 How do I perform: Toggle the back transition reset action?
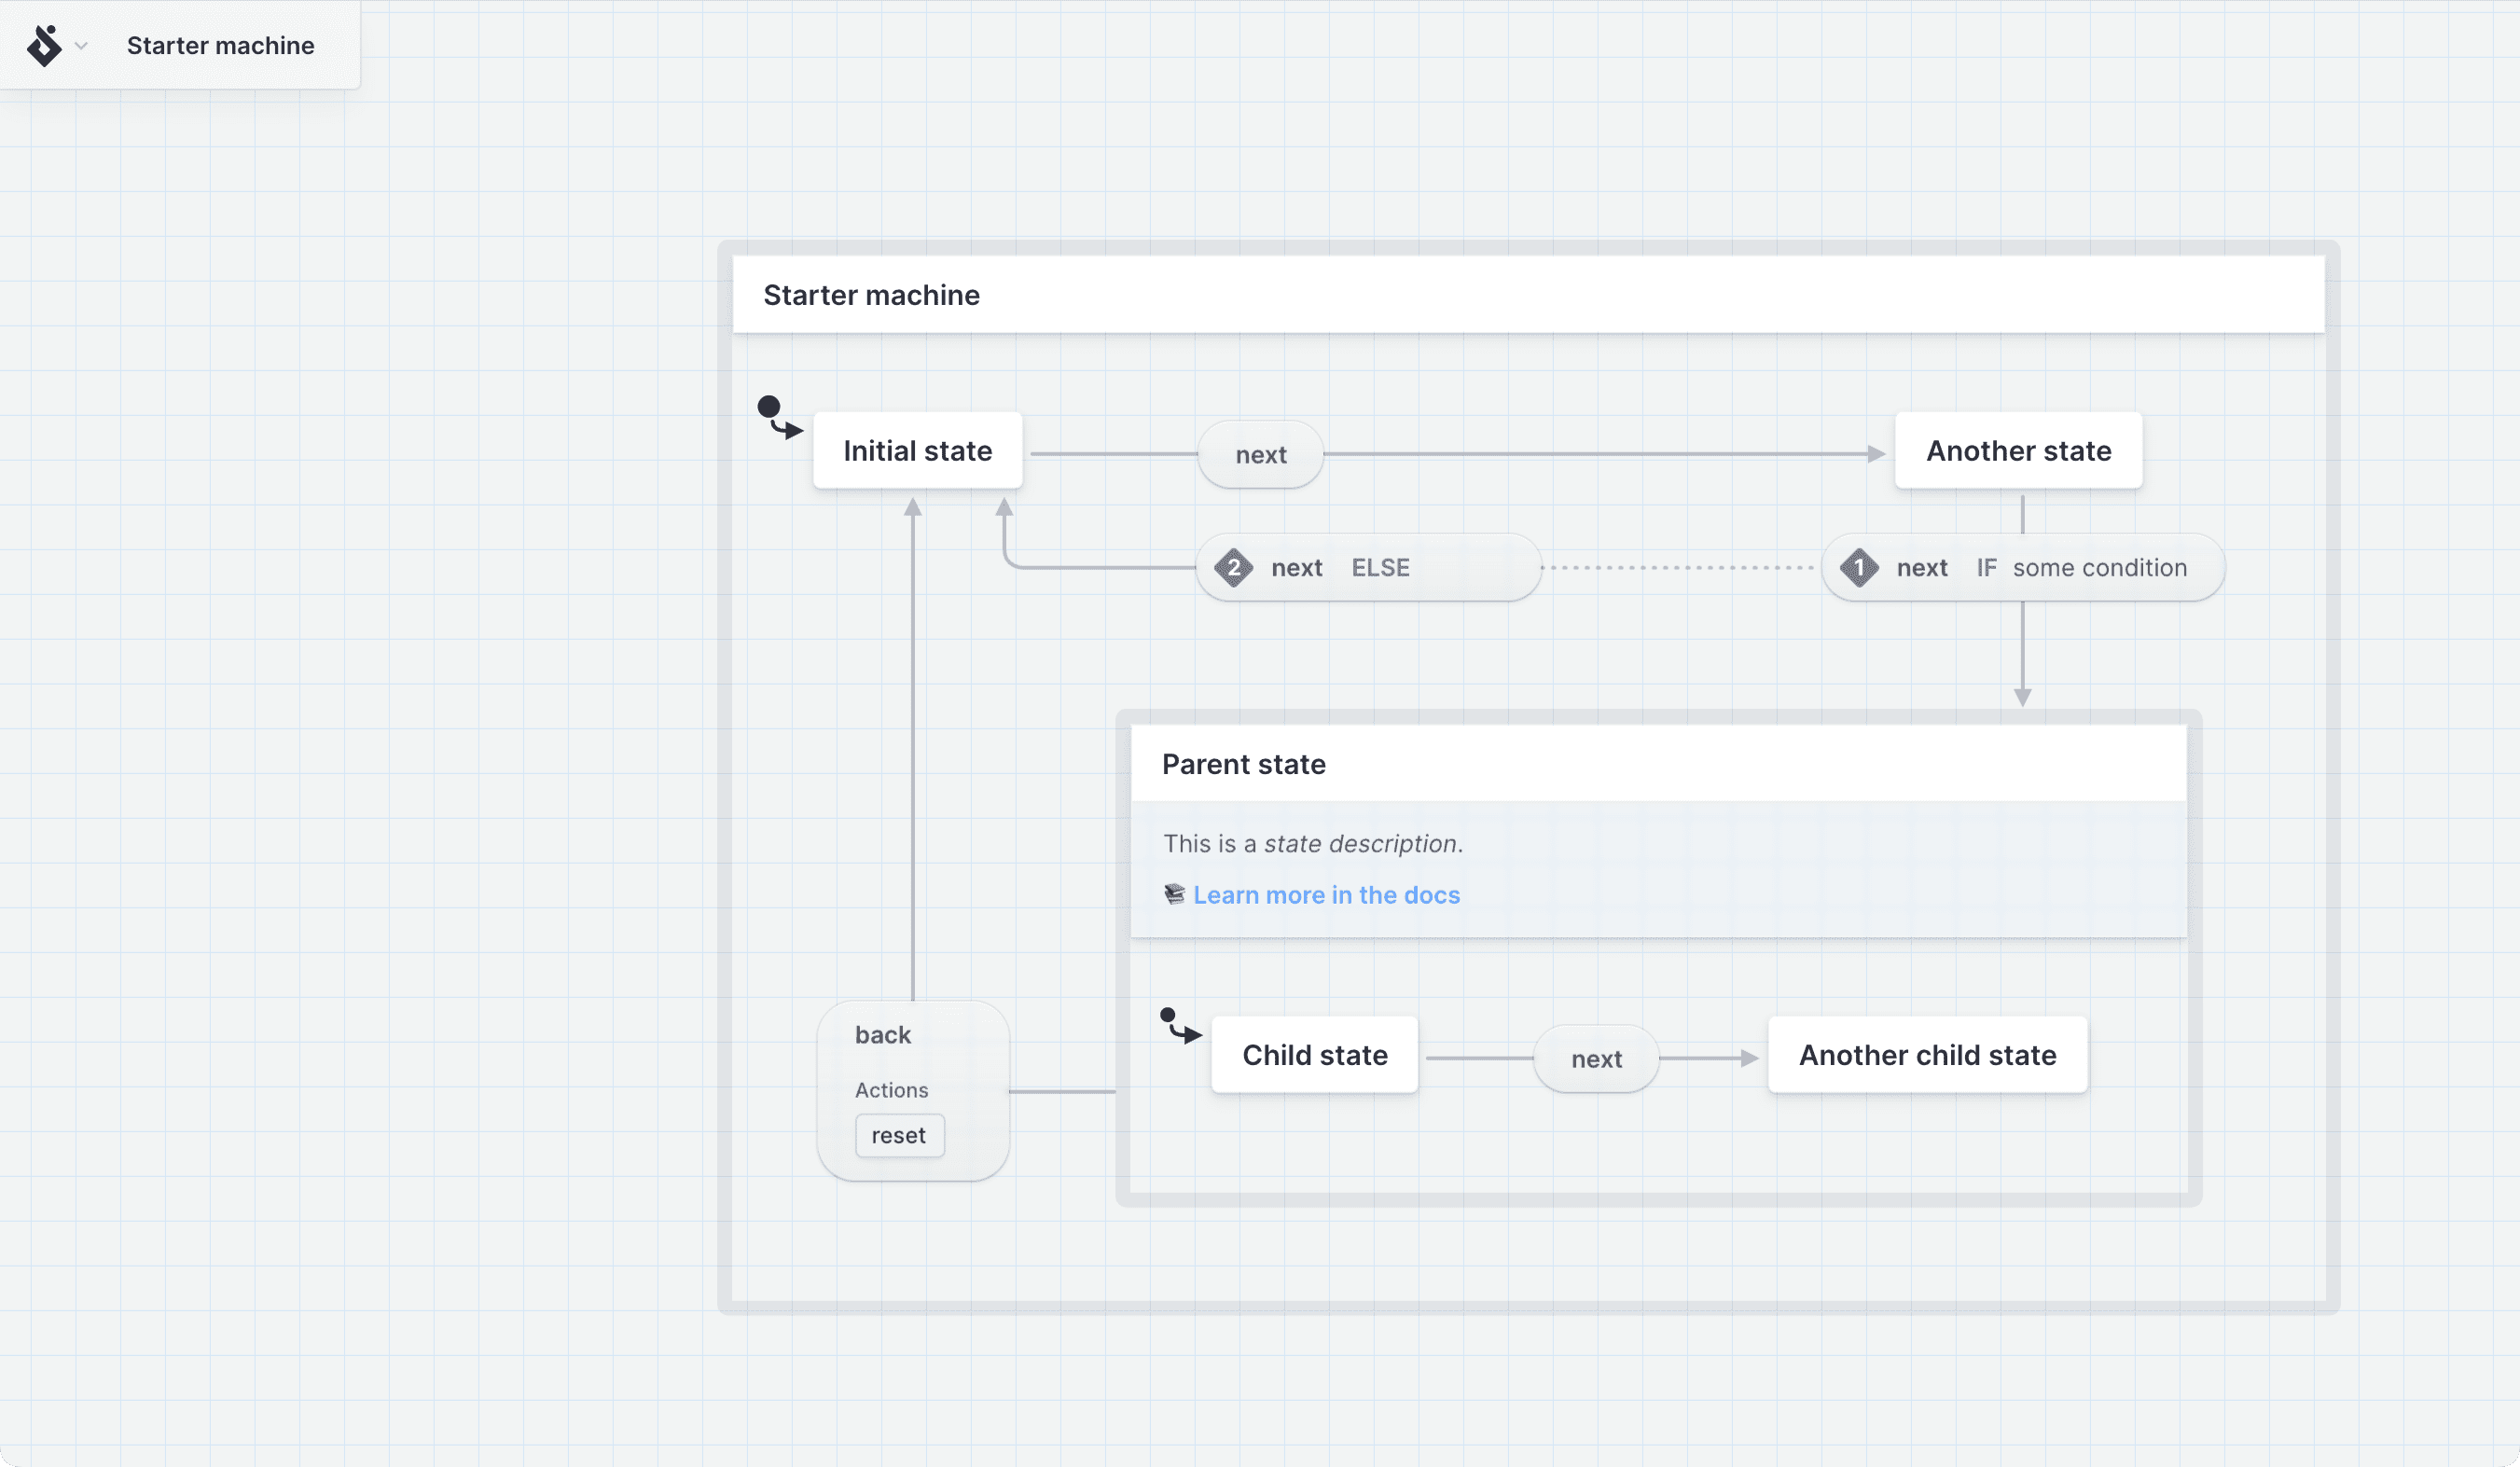[x=899, y=1135]
